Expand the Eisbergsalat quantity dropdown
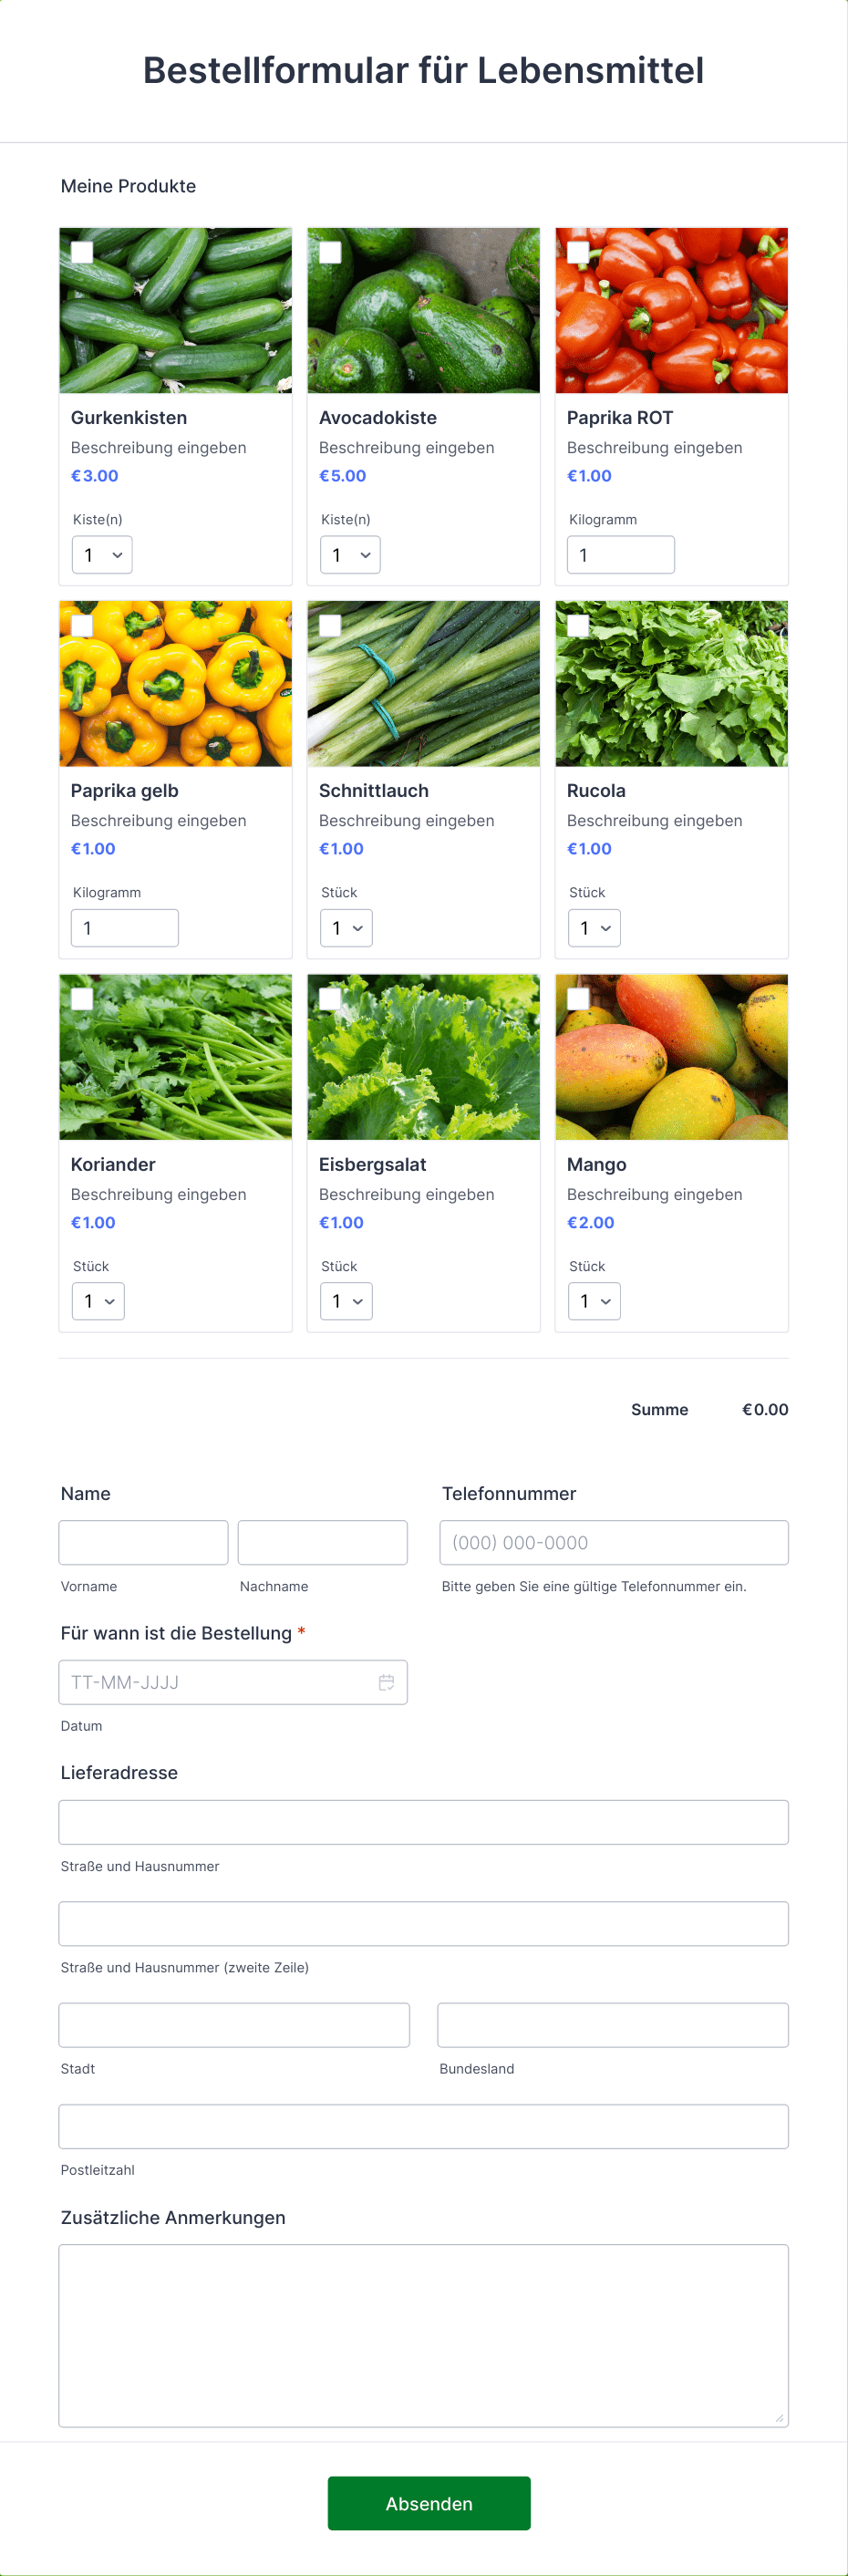This screenshot has height=2576, width=848. point(346,1301)
